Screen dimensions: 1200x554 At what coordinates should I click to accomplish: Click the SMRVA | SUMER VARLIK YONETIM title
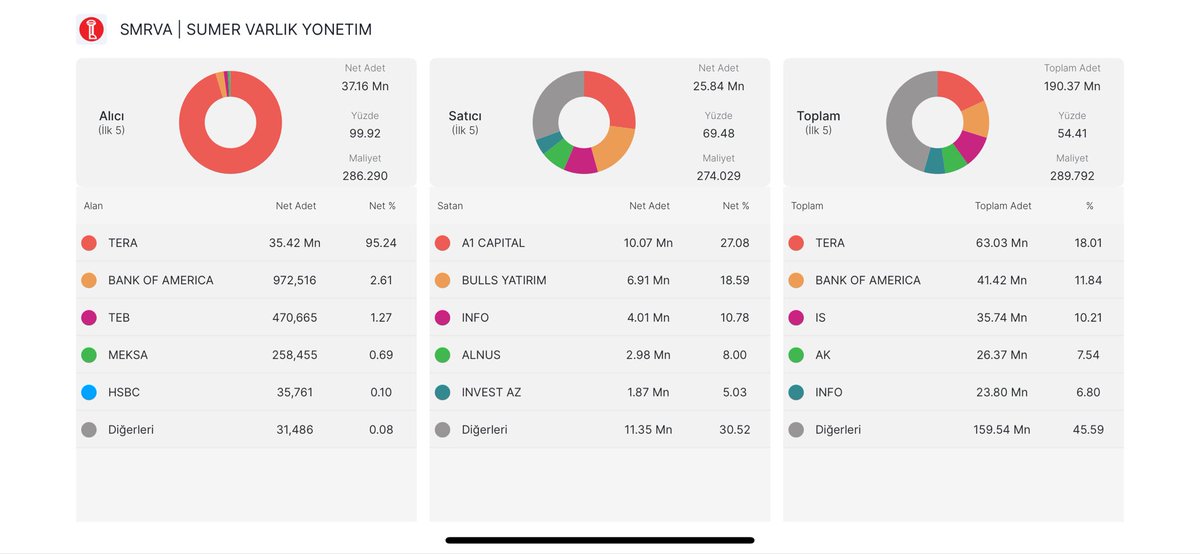pos(245,30)
